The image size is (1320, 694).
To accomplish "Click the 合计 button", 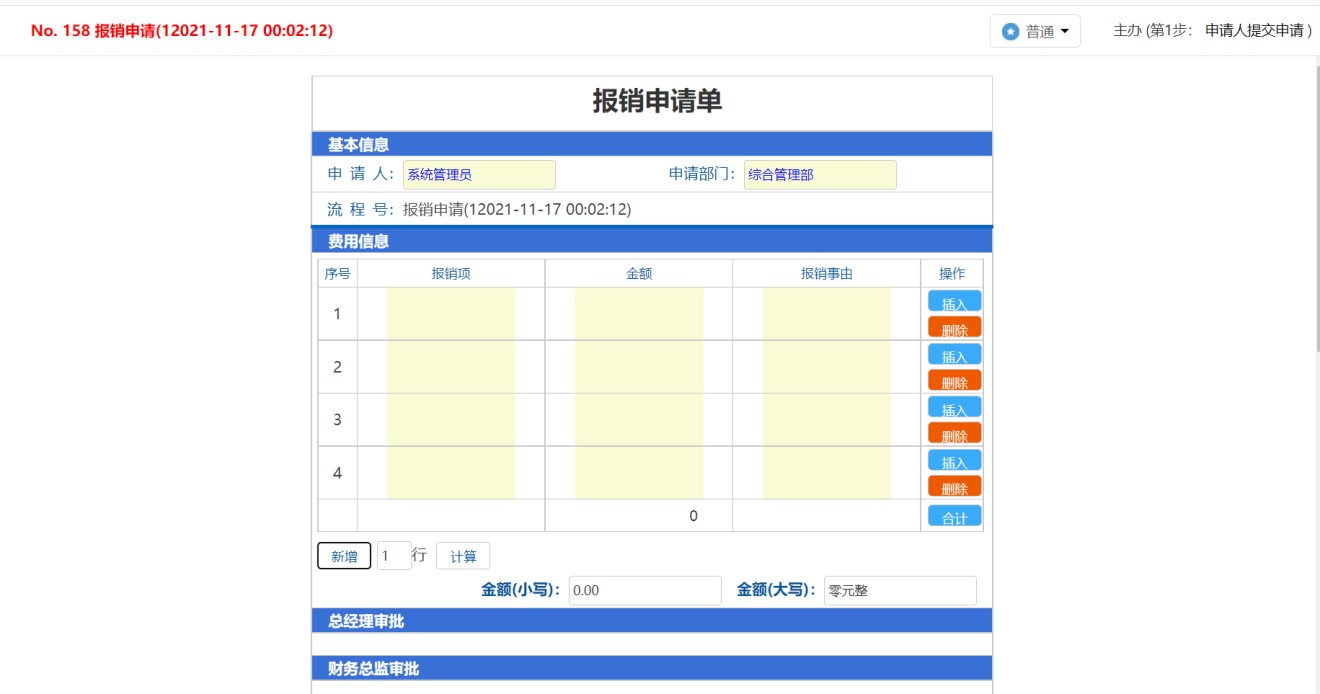I will coord(955,516).
